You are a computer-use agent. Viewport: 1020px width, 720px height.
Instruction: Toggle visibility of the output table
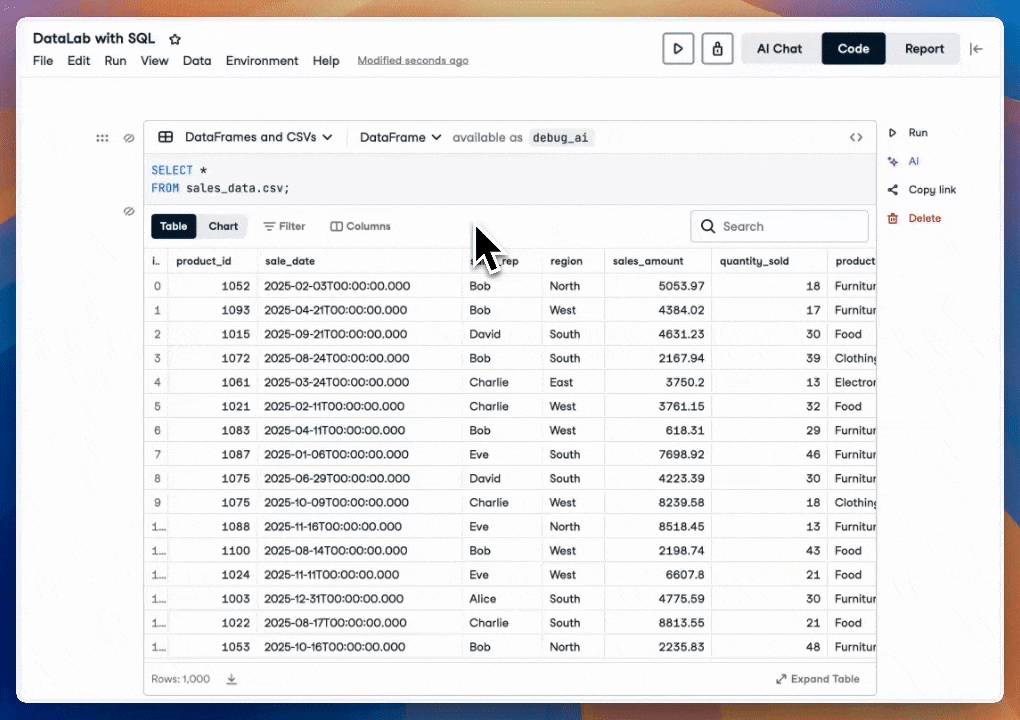[x=129, y=211]
